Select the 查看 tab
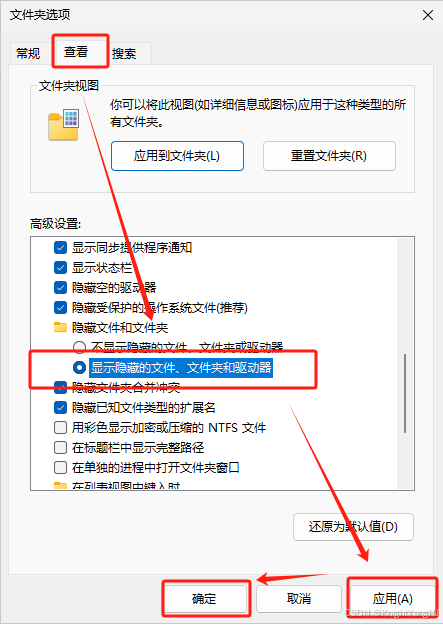Screen dimensions: 443x625 click(x=76, y=51)
